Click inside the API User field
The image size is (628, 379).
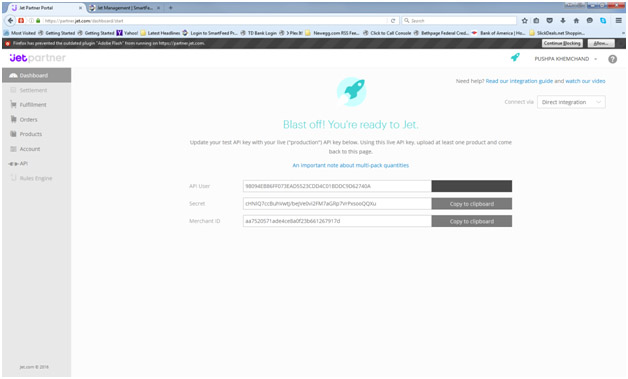(x=337, y=186)
